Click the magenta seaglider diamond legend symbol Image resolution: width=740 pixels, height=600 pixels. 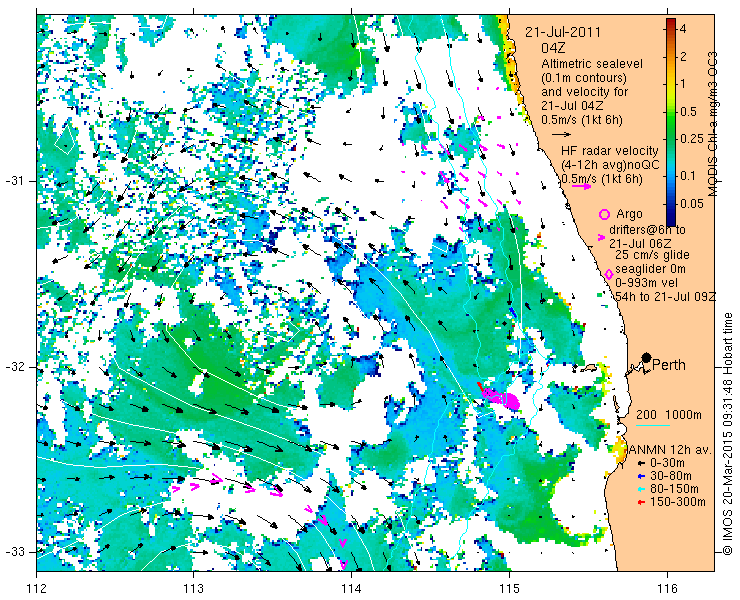(x=609, y=274)
